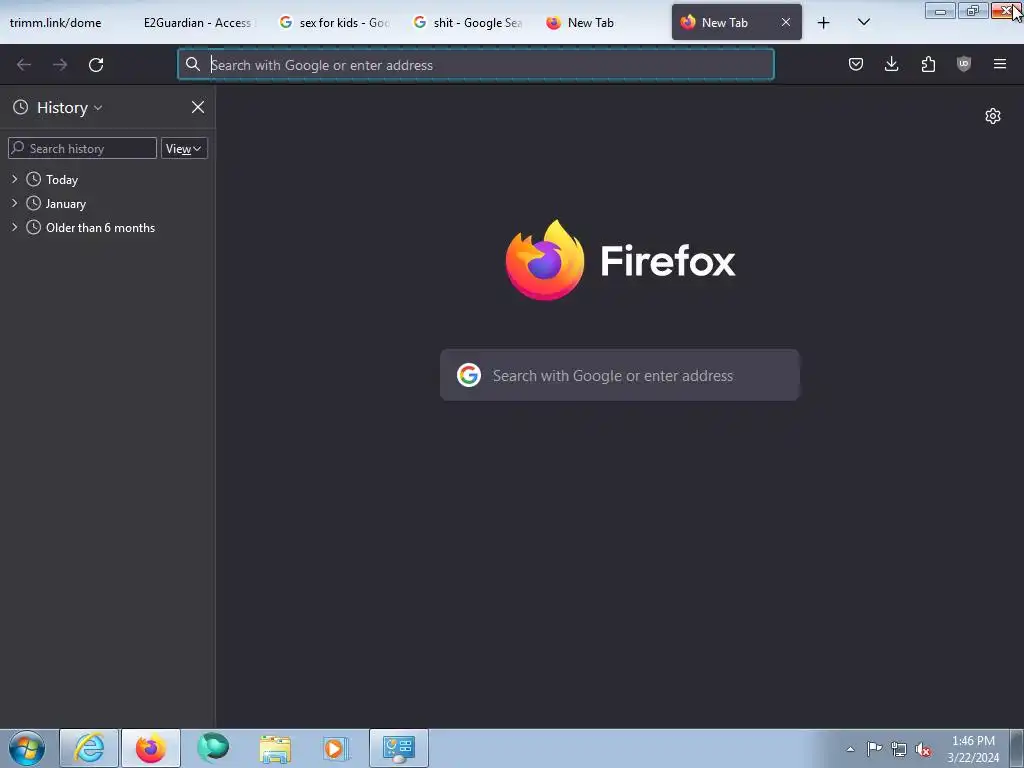1024x768 pixels.
Task: Open the Firefox hamburger application menu
Action: 1000,64
